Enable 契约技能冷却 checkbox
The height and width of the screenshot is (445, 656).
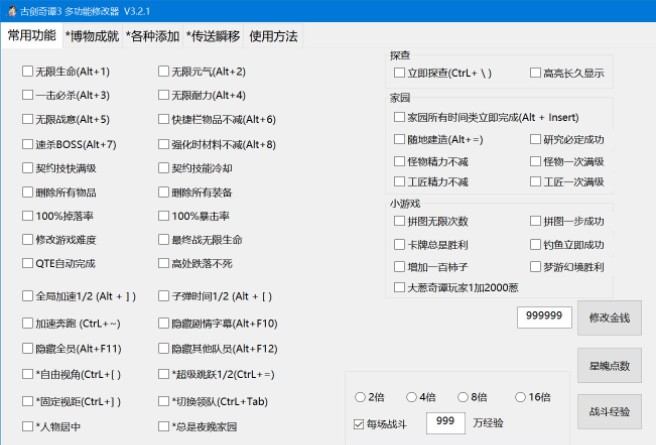[164, 168]
